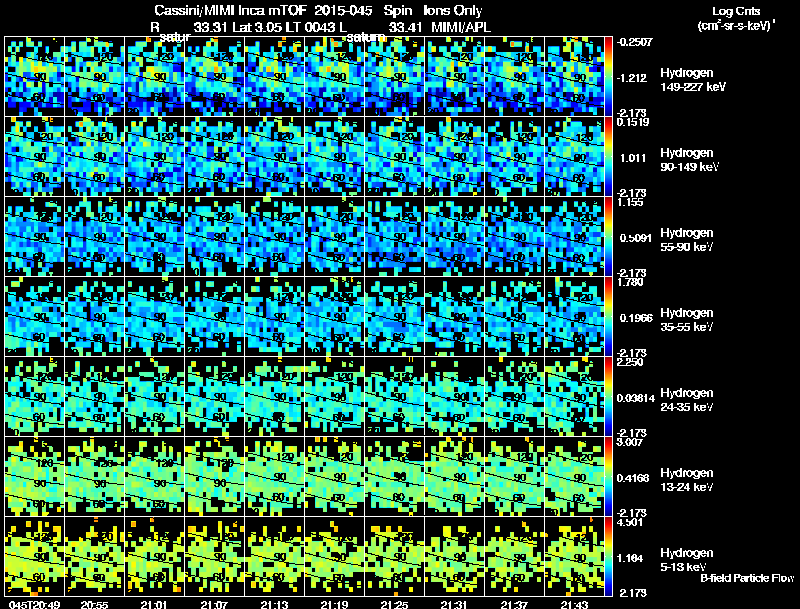Open the 21:31 panel in 149-227 keV row

pyautogui.click(x=454, y=77)
